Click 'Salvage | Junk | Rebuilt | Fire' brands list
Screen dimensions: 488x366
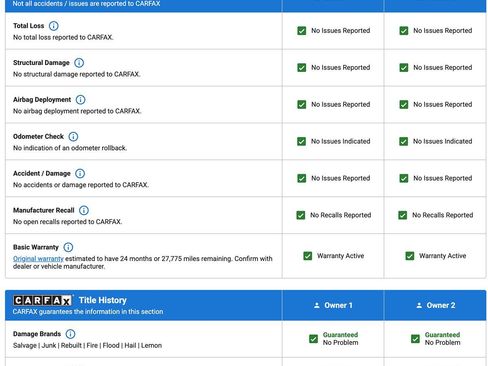(x=87, y=346)
